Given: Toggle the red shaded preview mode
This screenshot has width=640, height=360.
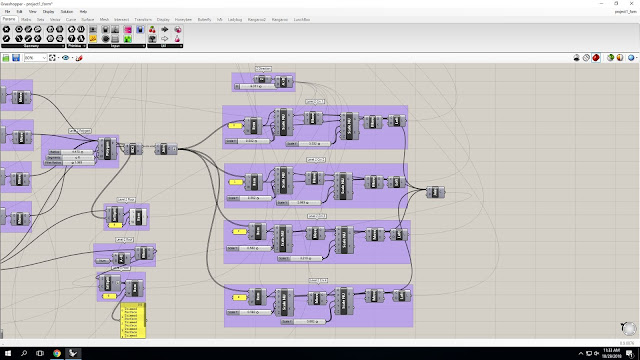Looking at the screenshot, I should 596,58.
